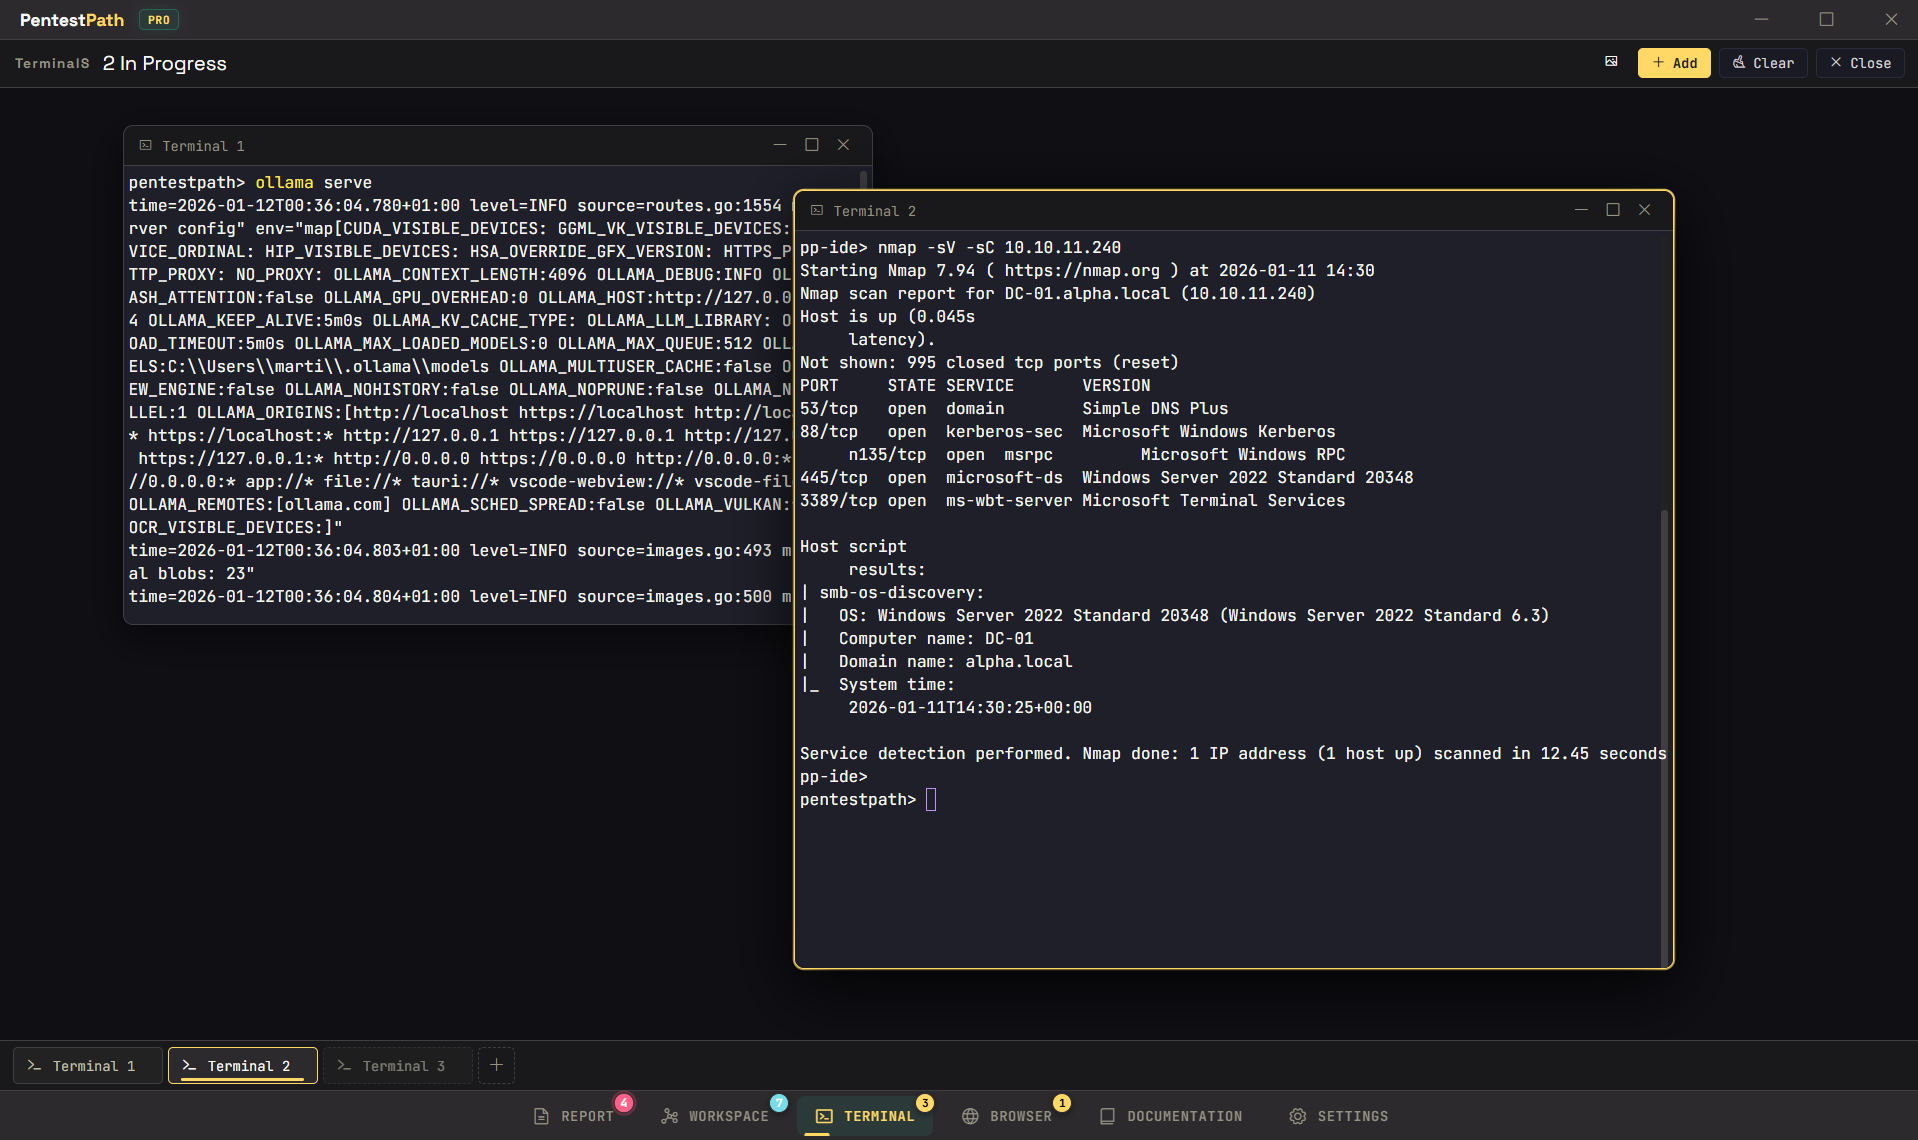Click the Browser globe icon
Viewport: 1918px width, 1140px height.
(970, 1116)
